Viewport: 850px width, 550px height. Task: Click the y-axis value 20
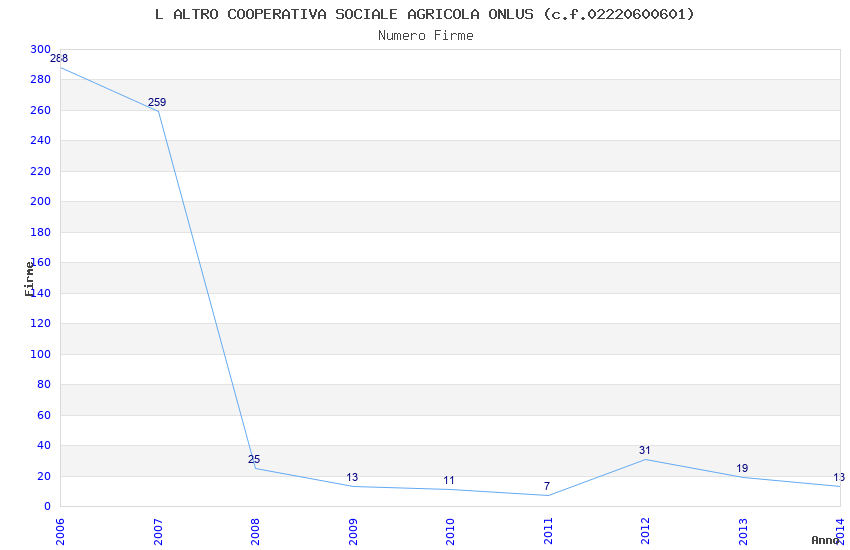coord(44,476)
